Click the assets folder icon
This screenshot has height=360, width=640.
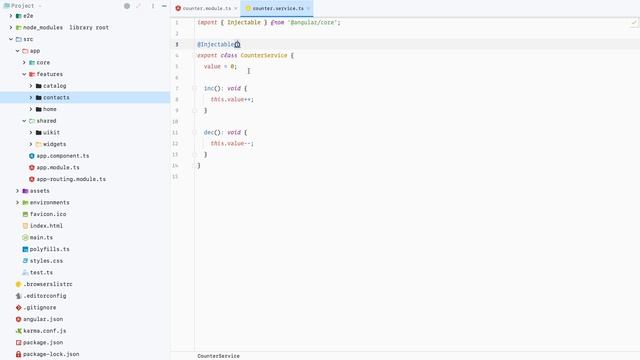(25, 191)
